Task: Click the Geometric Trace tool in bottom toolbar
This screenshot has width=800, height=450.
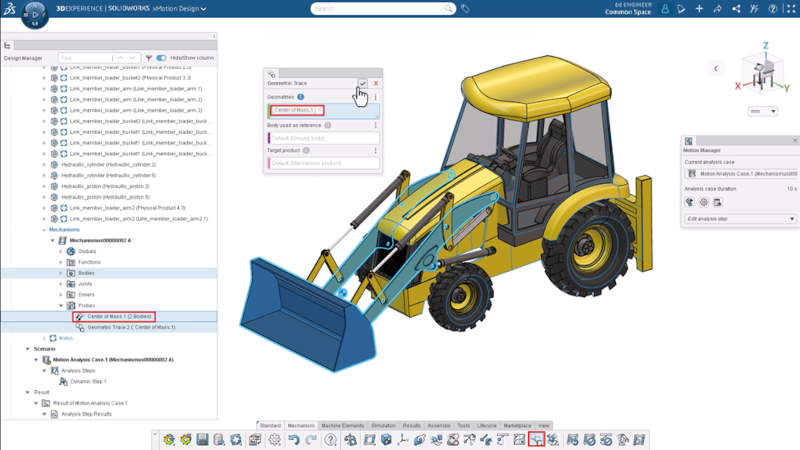Action: (x=536, y=440)
